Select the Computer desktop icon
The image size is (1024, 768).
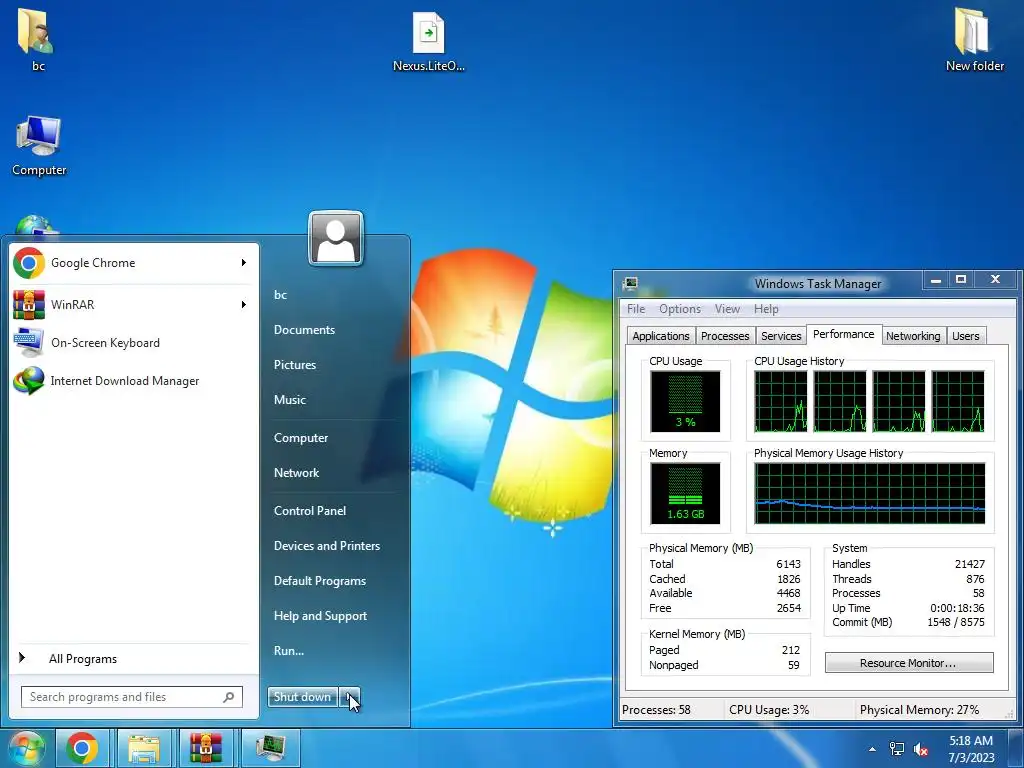[x=39, y=145]
